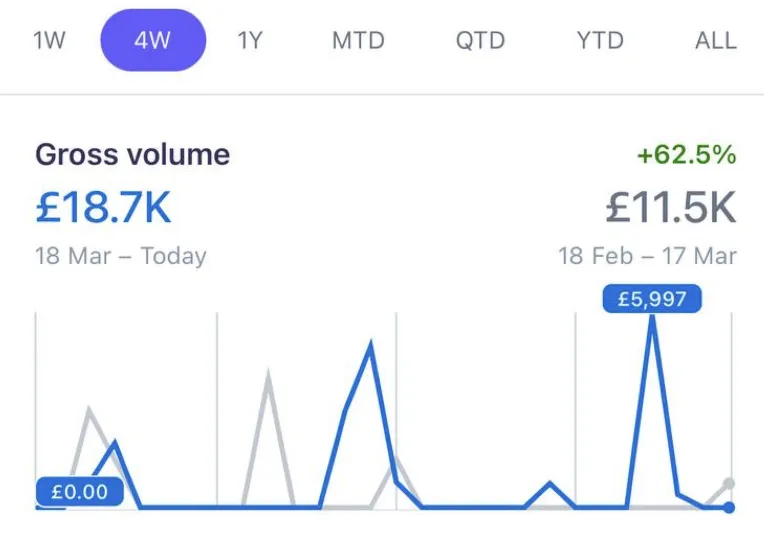The width and height of the screenshot is (764, 538).
Task: Switch to the 1Y time range
Action: coord(250,40)
